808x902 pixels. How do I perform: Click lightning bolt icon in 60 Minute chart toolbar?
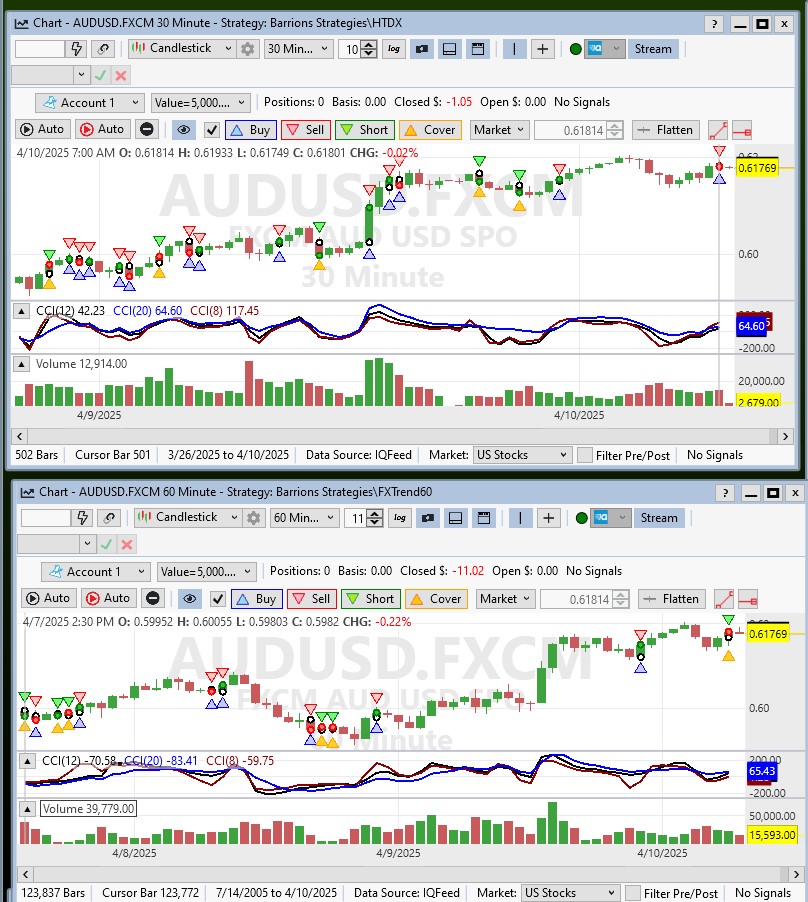coord(82,518)
